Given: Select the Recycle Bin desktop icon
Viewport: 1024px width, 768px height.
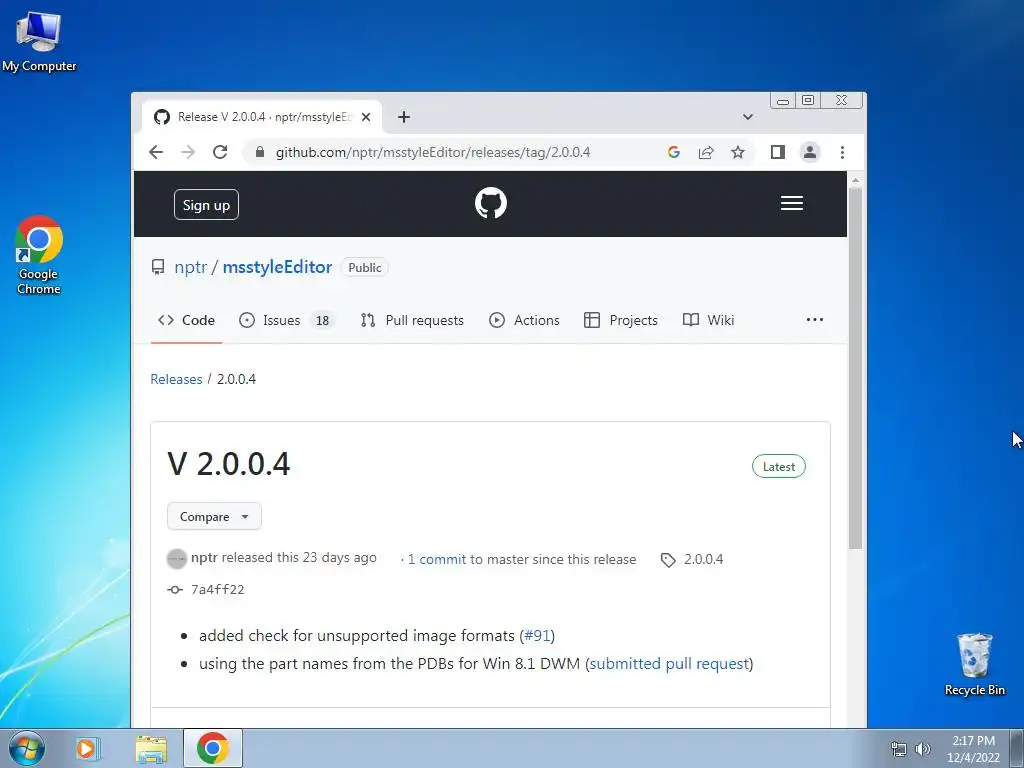Looking at the screenshot, I should [974, 664].
